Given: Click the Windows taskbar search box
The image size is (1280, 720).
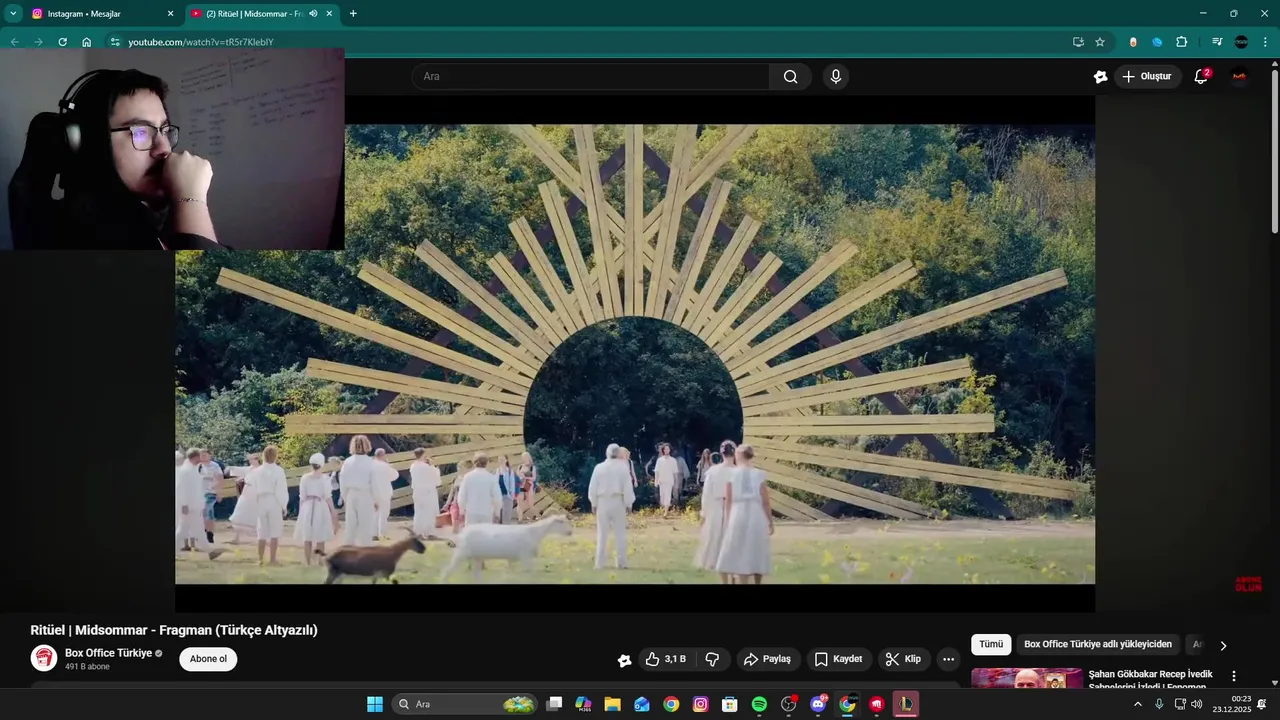Looking at the screenshot, I should click(464, 704).
